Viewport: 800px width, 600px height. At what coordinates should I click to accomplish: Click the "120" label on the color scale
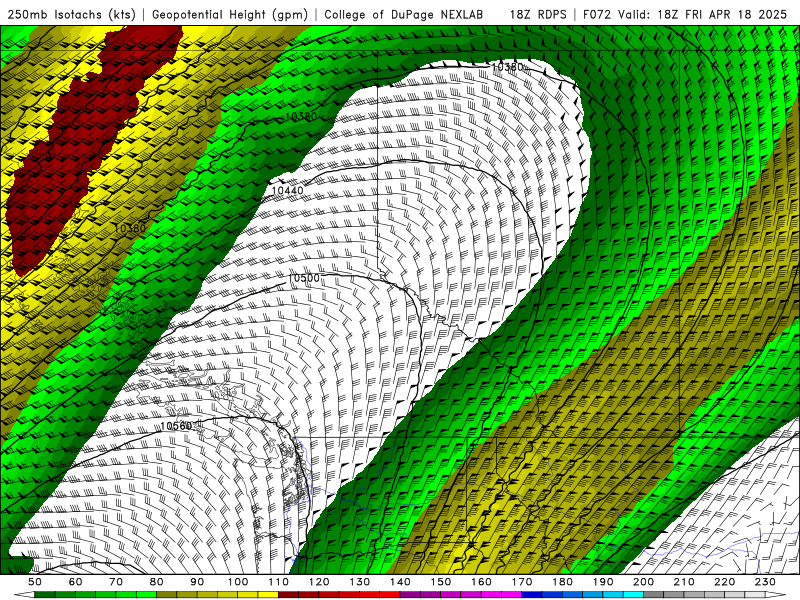(319, 582)
